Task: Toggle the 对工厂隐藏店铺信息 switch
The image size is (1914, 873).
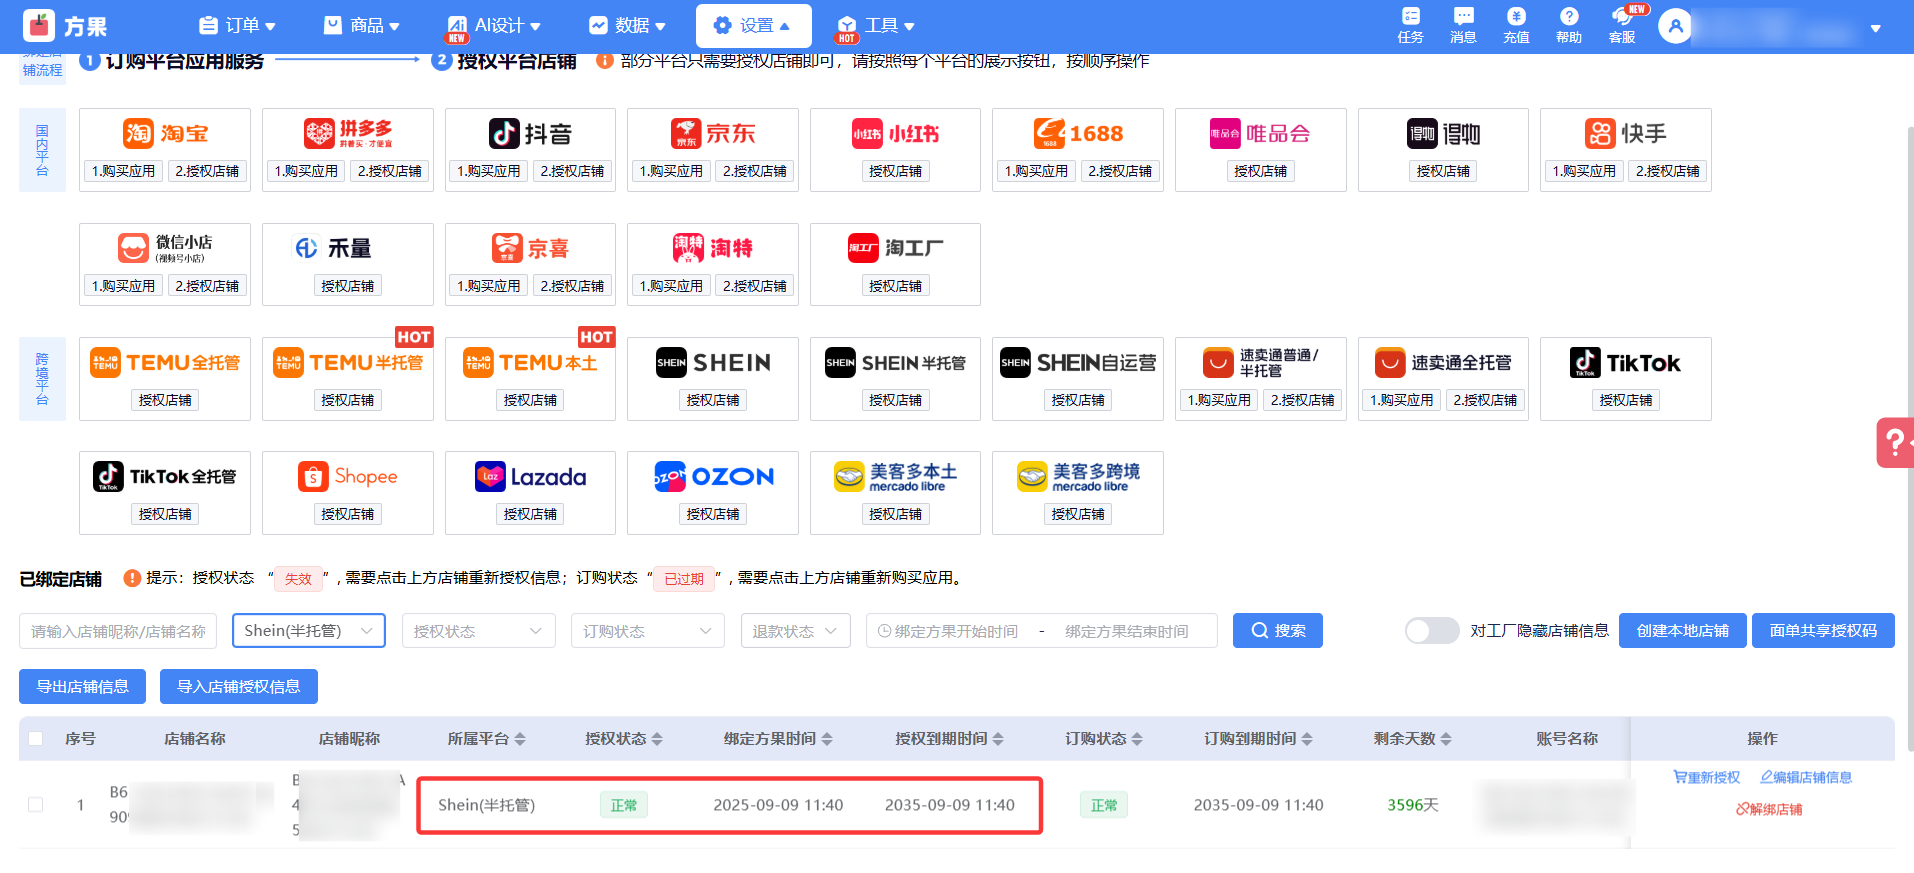Action: 1431,631
